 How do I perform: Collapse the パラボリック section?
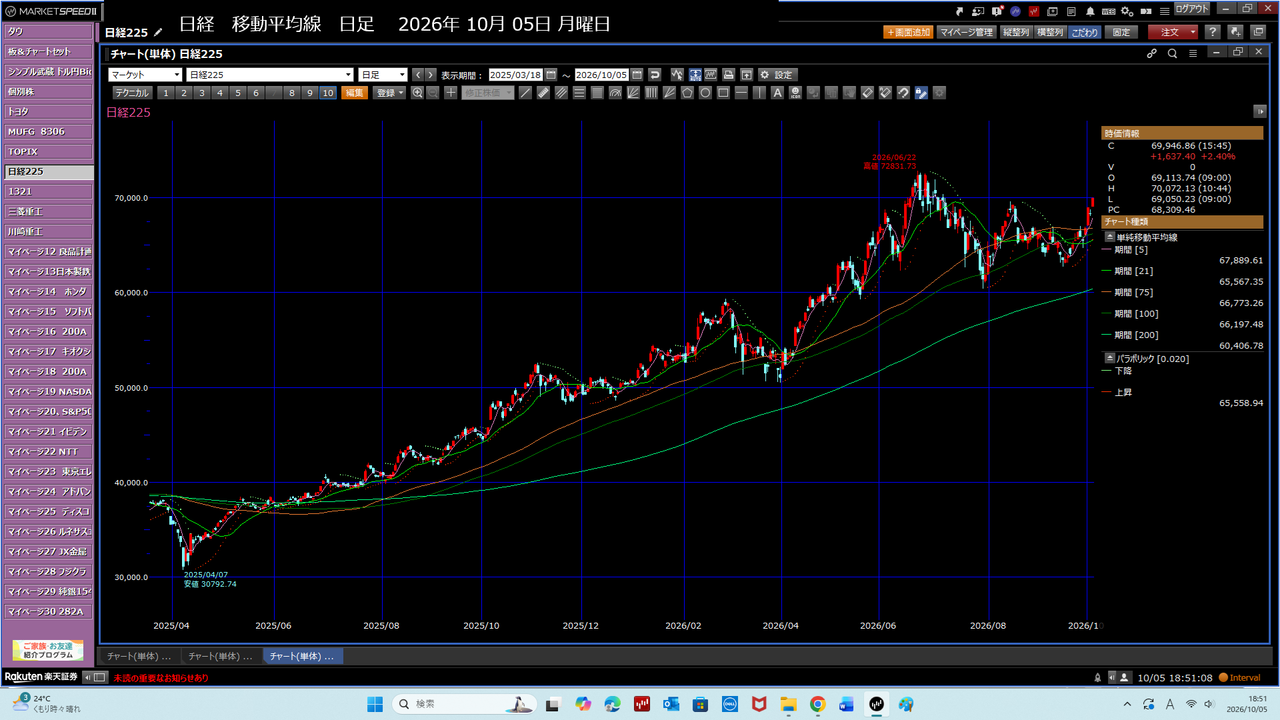[1109, 358]
